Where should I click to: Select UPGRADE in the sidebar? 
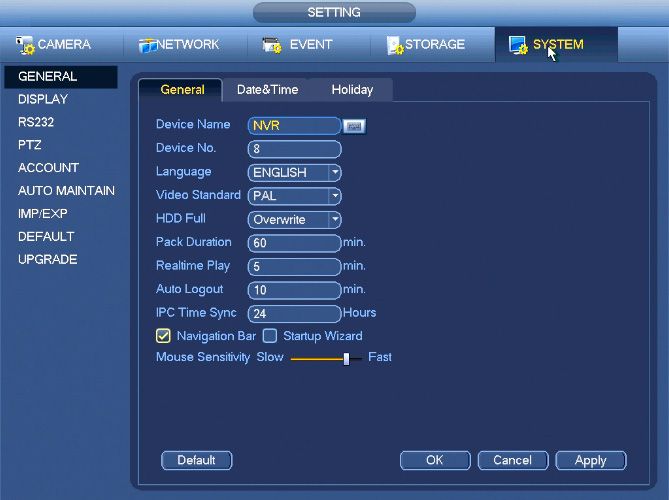(47, 259)
